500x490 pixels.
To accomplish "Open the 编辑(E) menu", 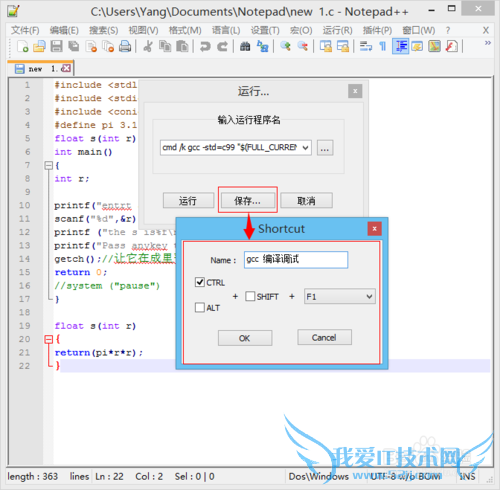I will coord(64,31).
